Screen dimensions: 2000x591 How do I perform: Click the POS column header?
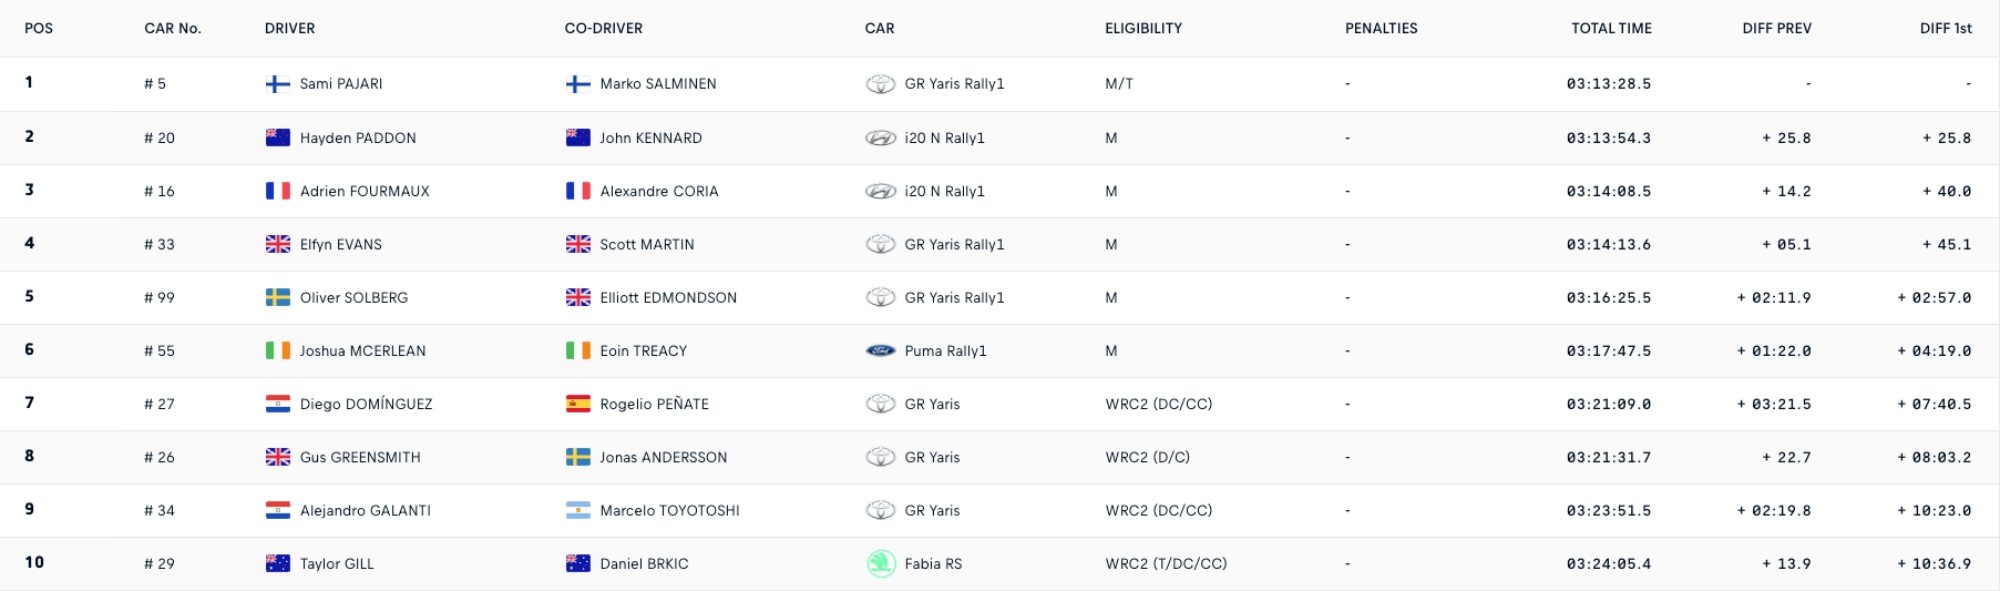coord(39,28)
